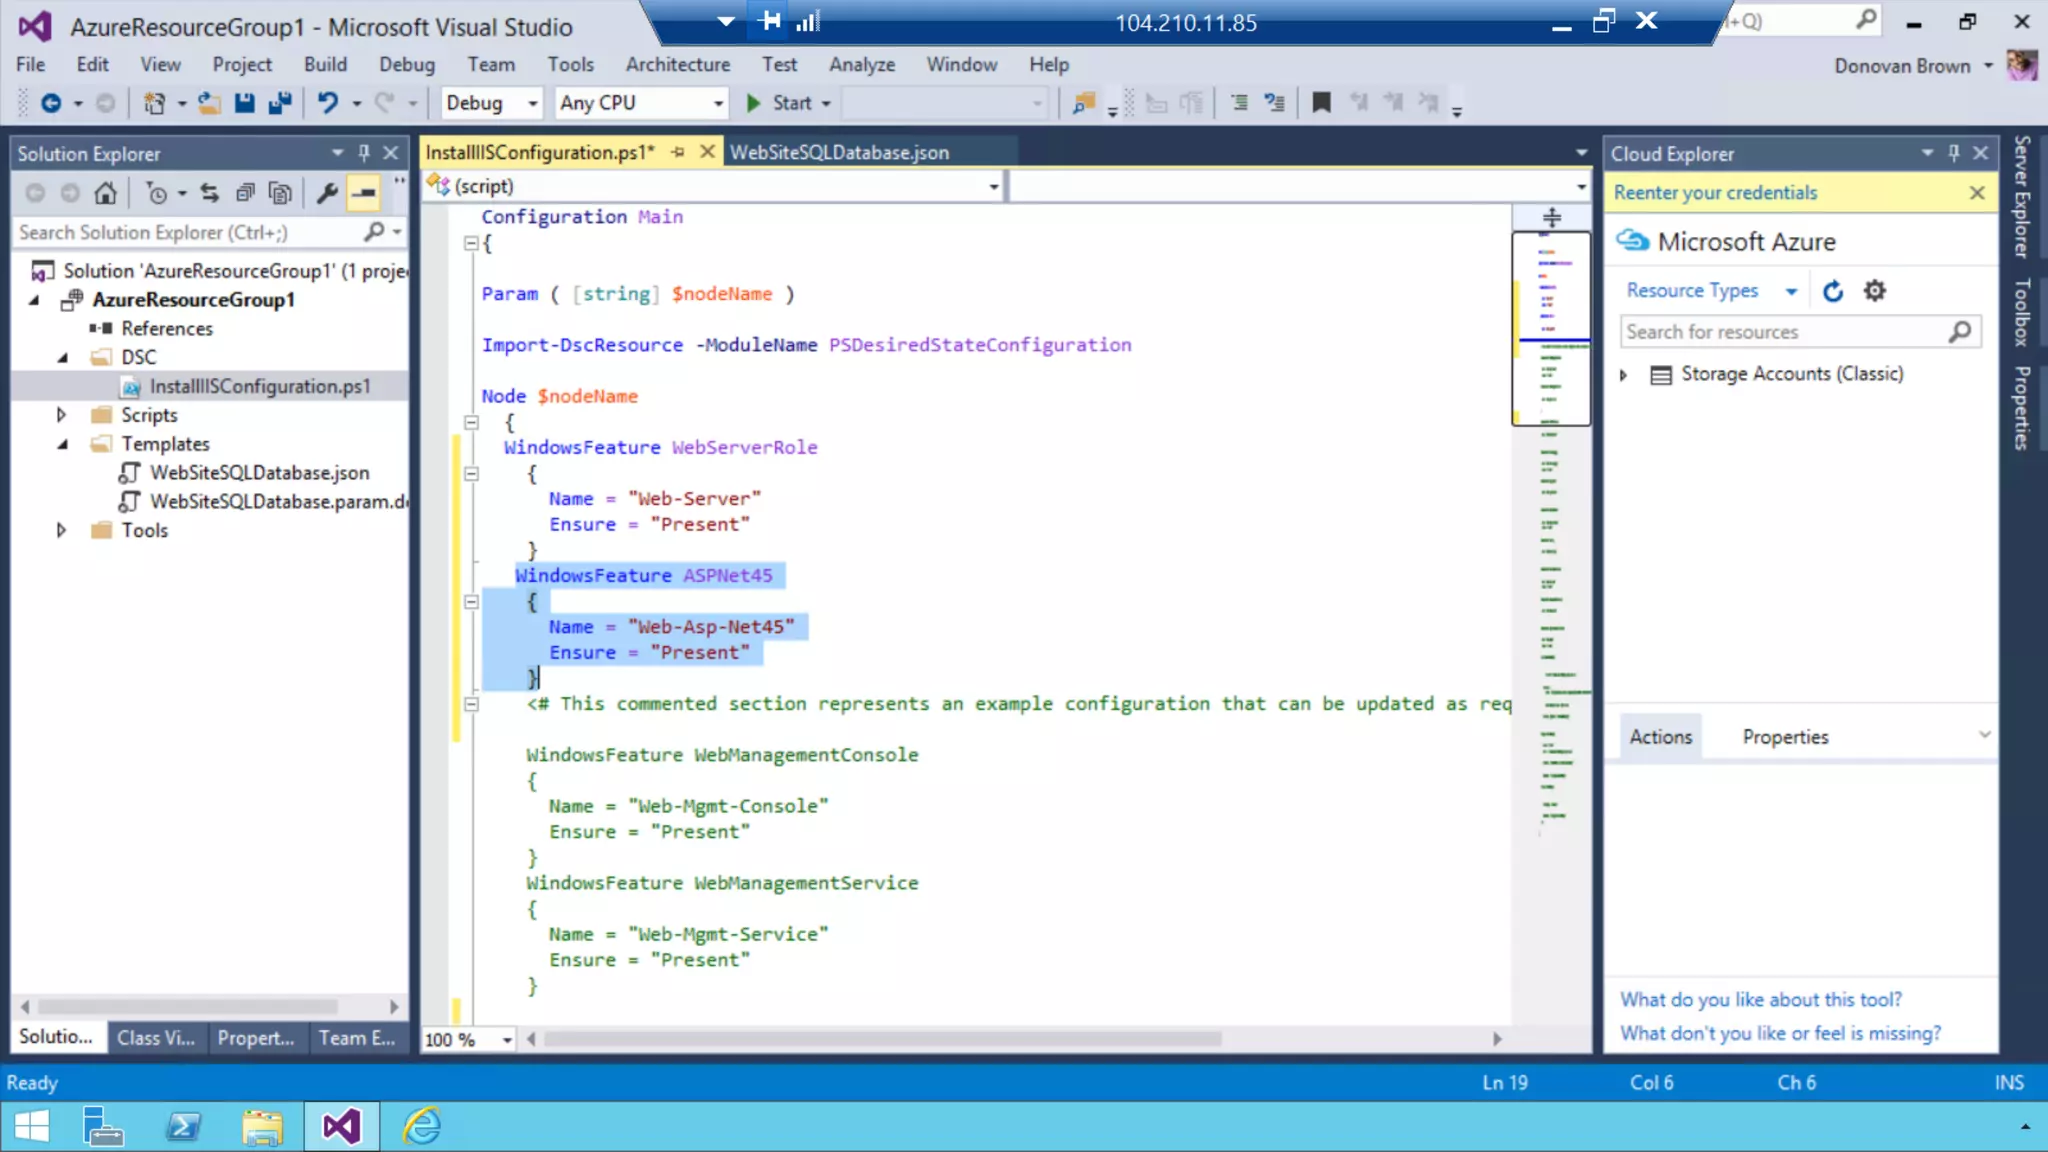The image size is (2048, 1152).
Task: Switch to WebSiteSQLDatabase.json tab
Action: point(839,152)
